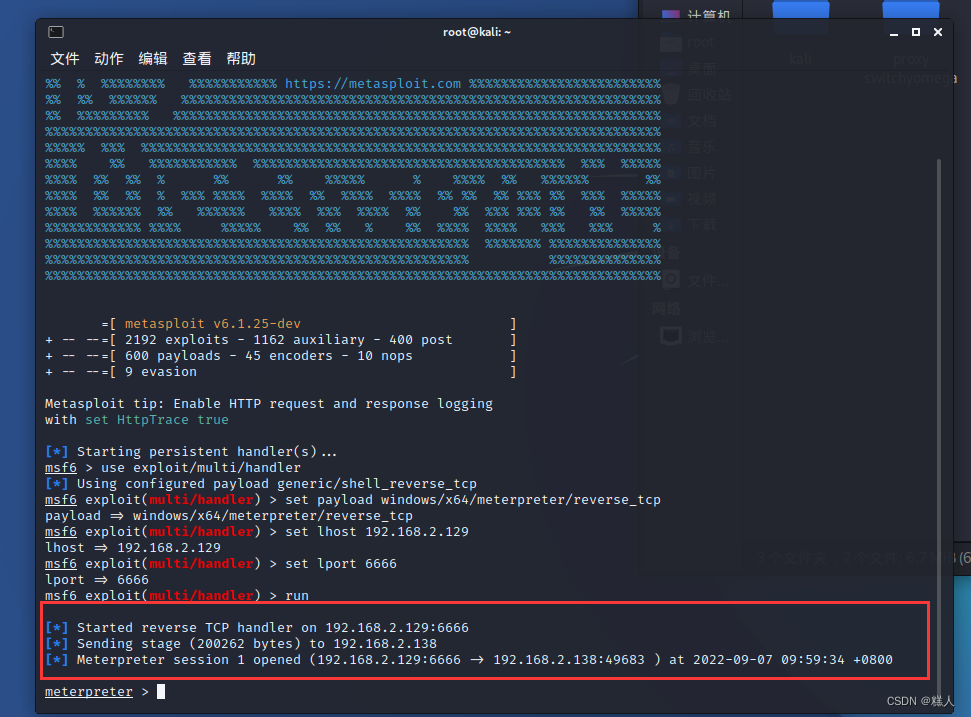The width and height of the screenshot is (971, 717).
Task: Click 'Sending stage (200262 bytes)' line
Action: coord(241,644)
